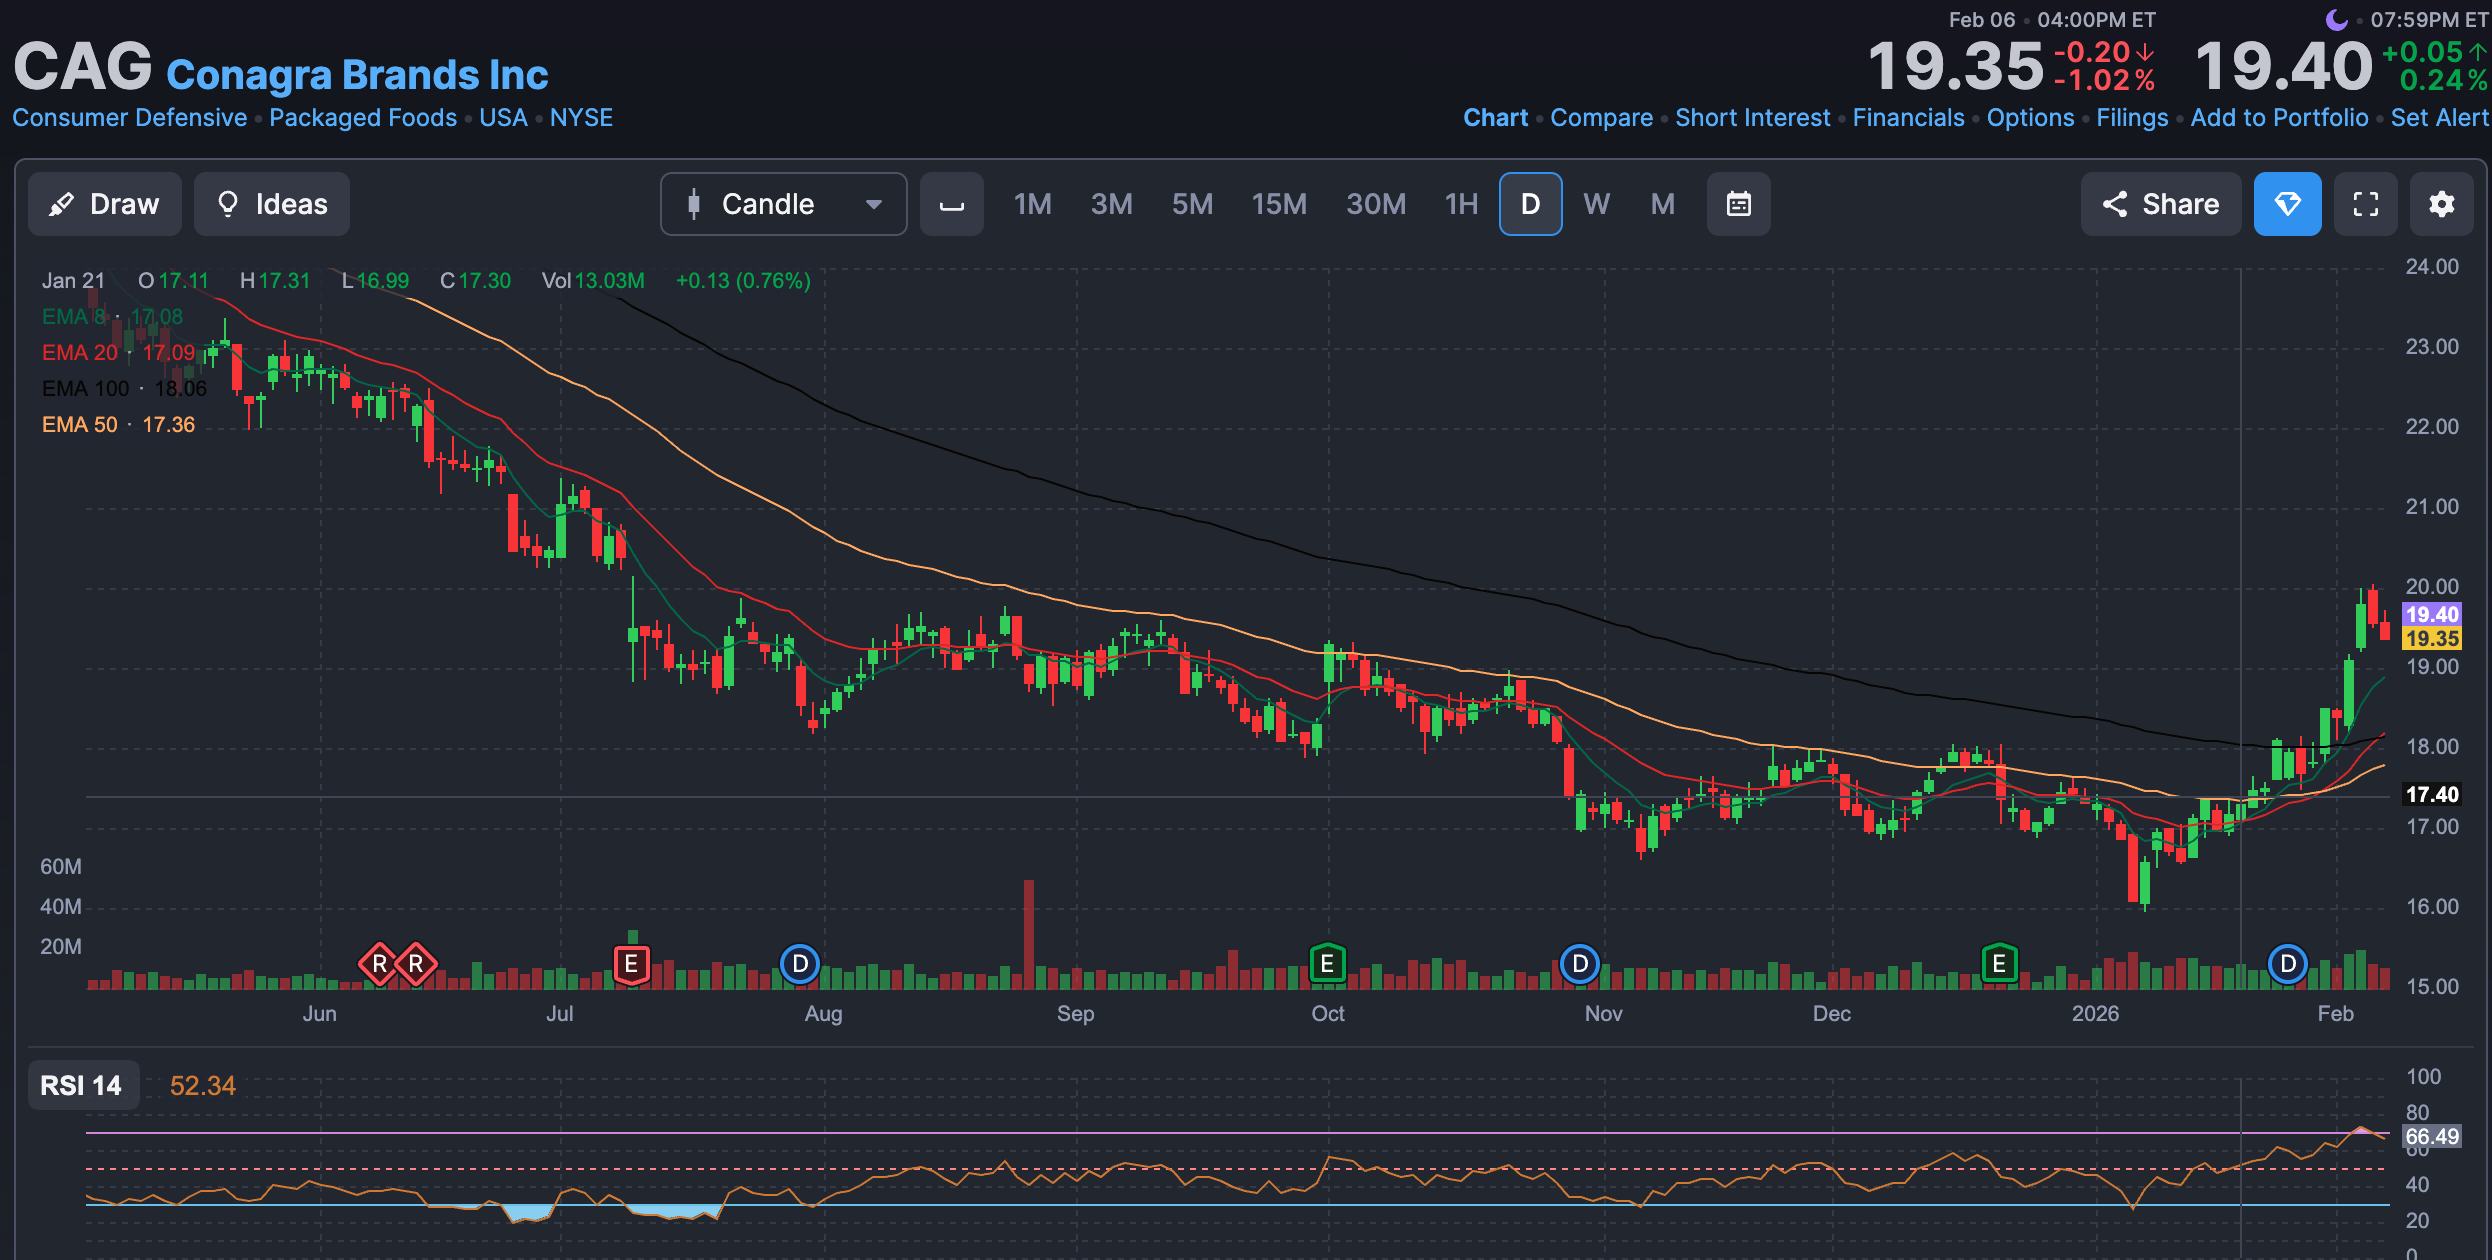The height and width of the screenshot is (1260, 2492).
Task: Click the first R marker in June
Action: pos(379,964)
